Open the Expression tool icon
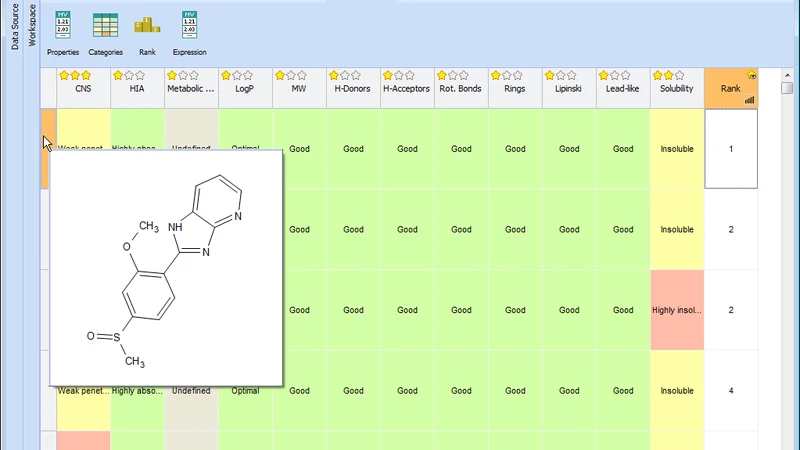The height and width of the screenshot is (450, 800). (189, 25)
